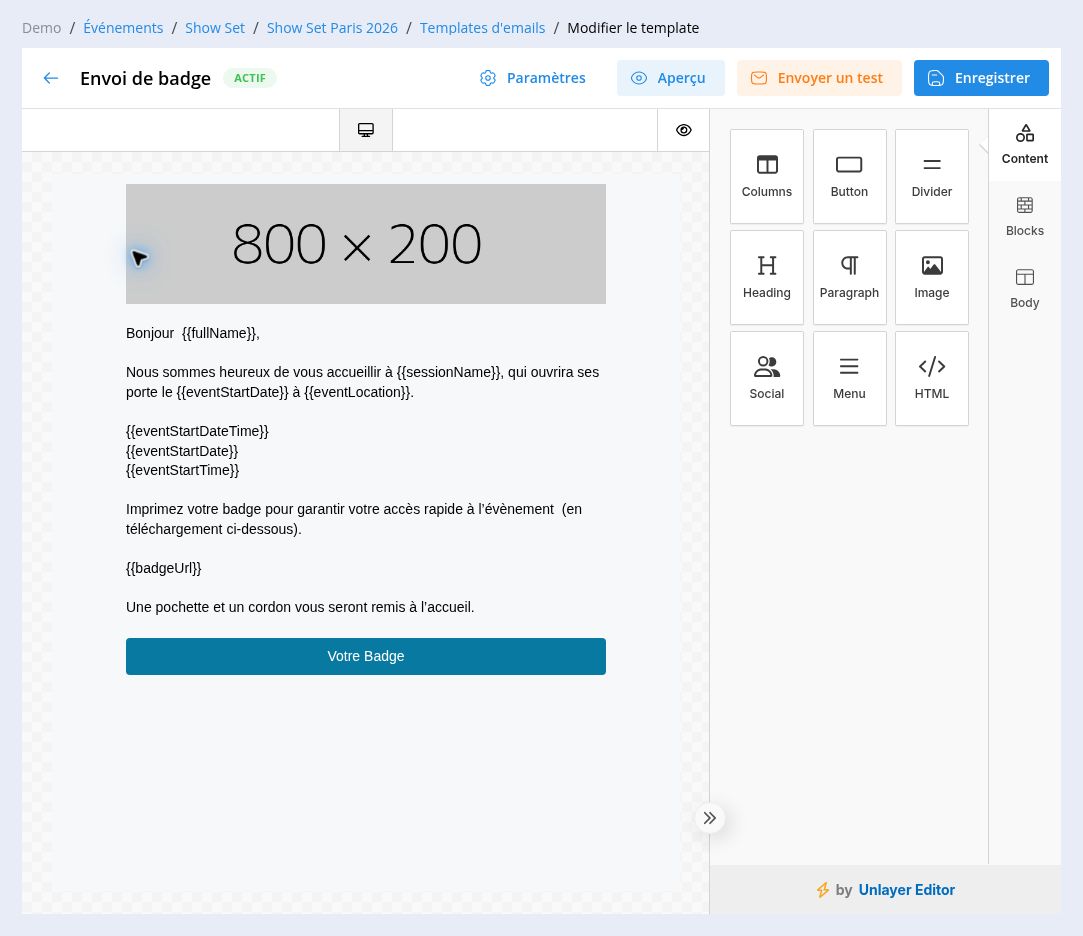Select the Columns content tool
This screenshot has width=1083, height=936.
(767, 177)
